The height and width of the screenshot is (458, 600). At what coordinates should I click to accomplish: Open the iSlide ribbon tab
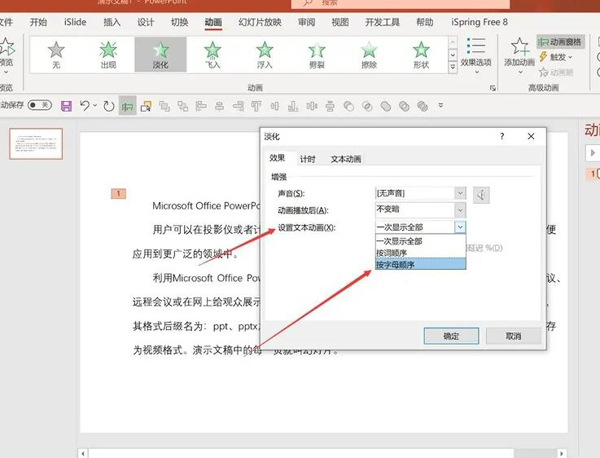coord(75,22)
